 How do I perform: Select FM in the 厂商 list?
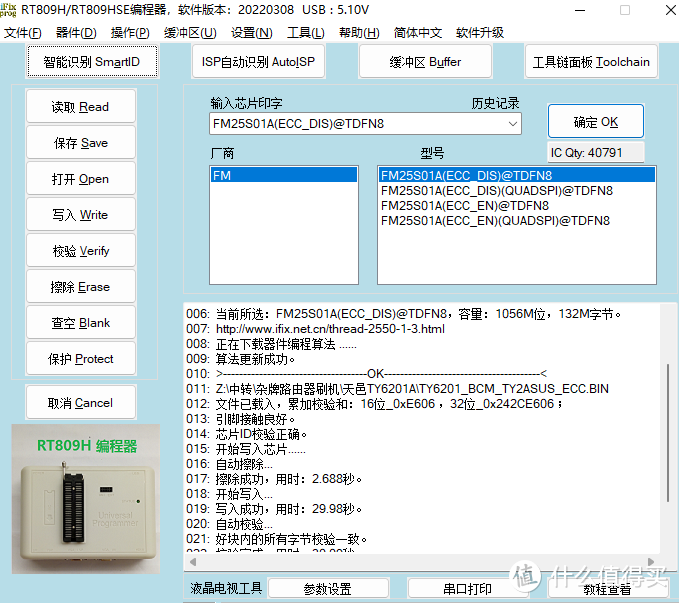point(284,175)
